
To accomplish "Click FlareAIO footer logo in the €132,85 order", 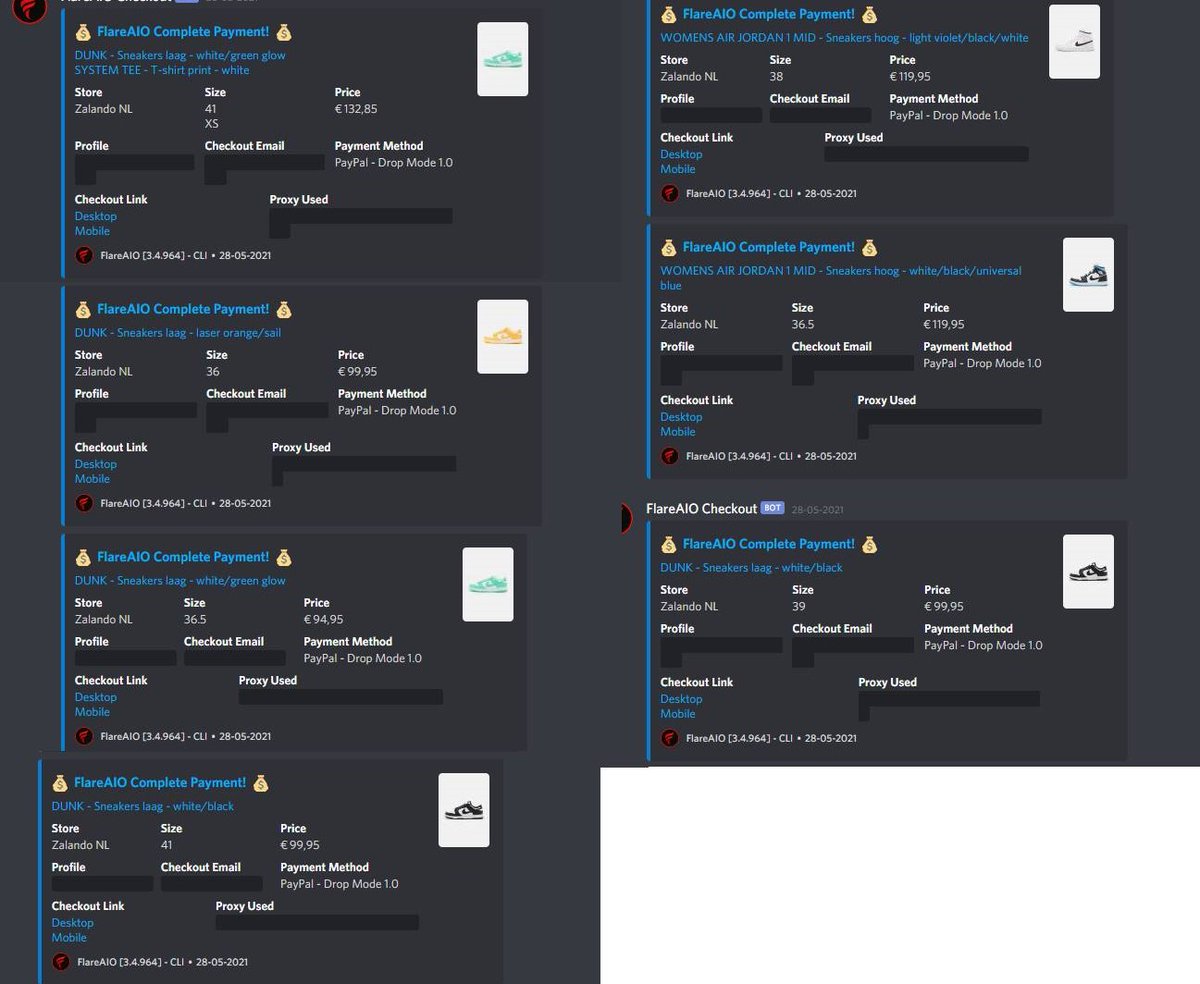I will pyautogui.click(x=84, y=255).
